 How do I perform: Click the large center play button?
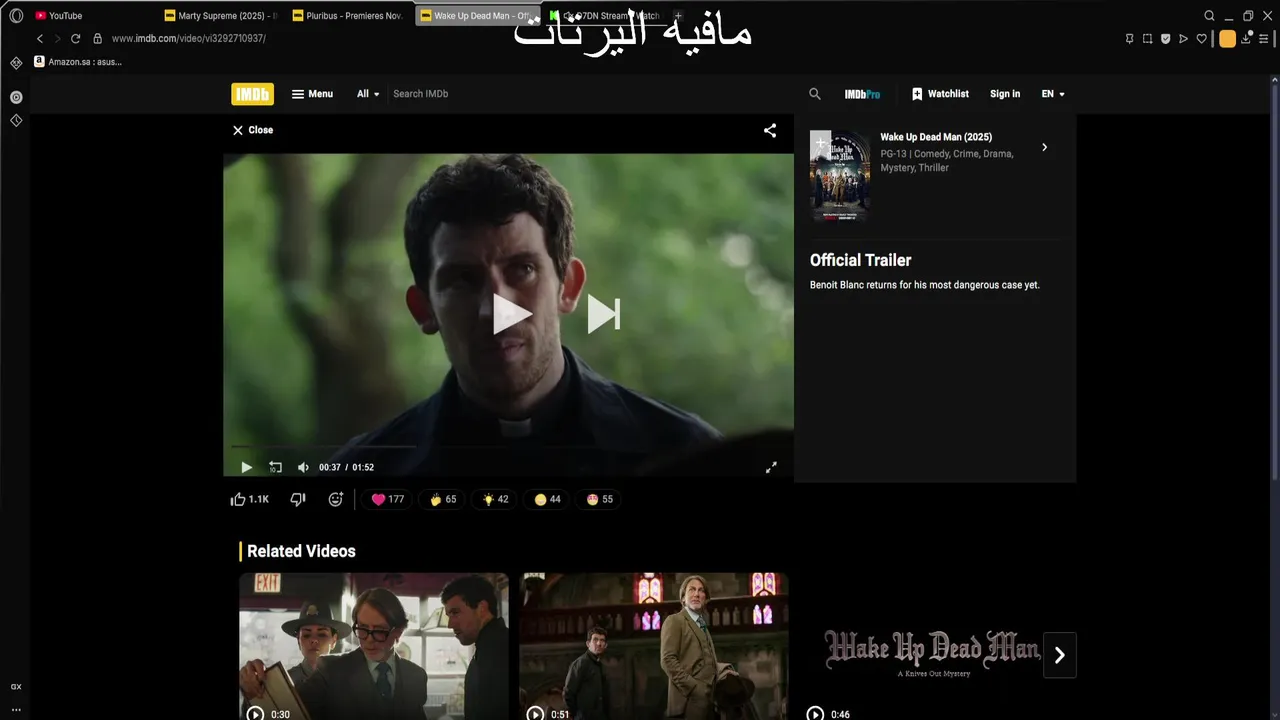point(512,314)
